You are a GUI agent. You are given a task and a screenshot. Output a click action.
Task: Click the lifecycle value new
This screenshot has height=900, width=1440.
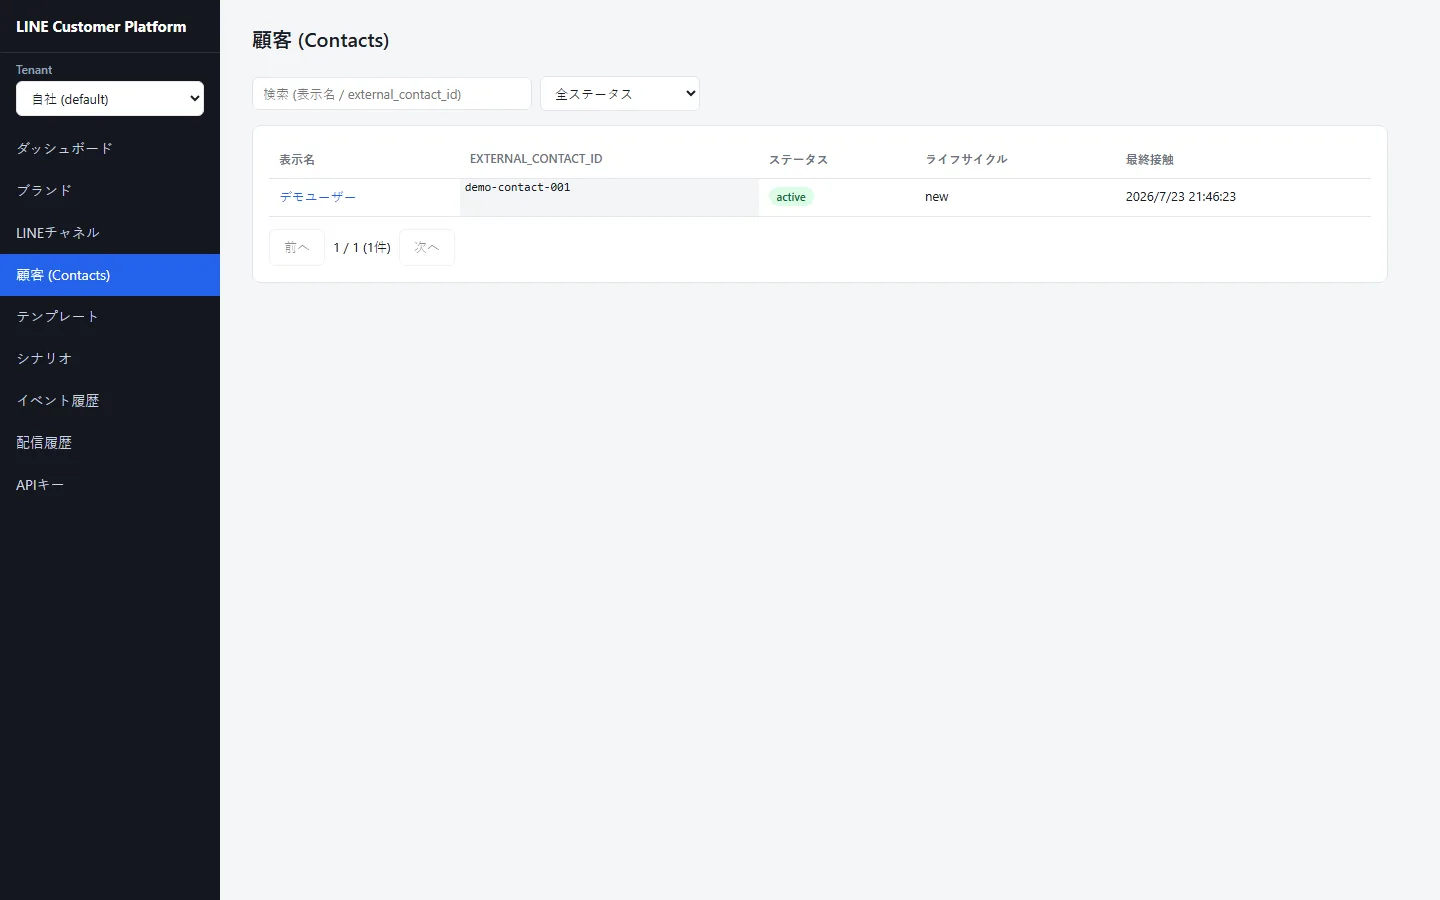click(x=937, y=197)
